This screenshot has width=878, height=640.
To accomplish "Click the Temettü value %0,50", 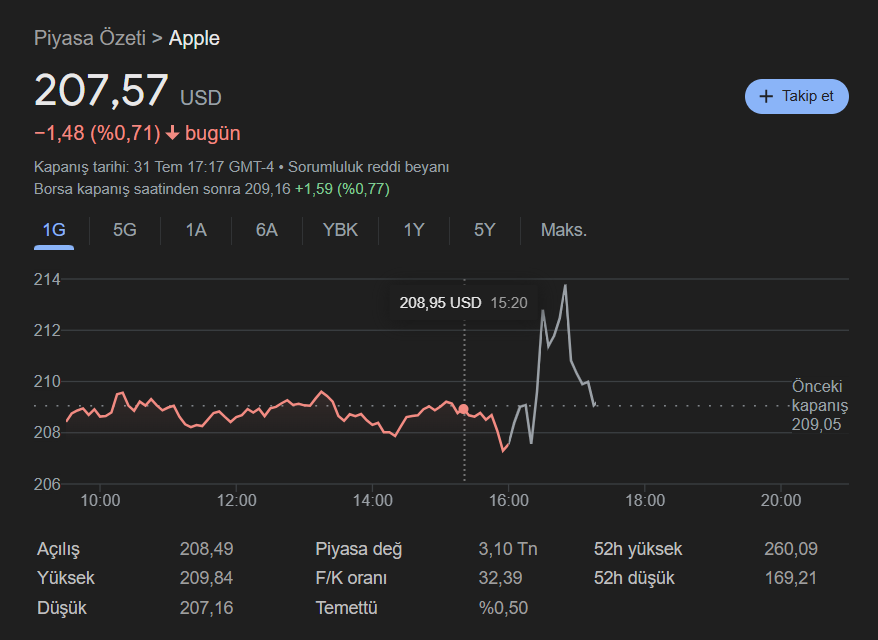I will 503,608.
